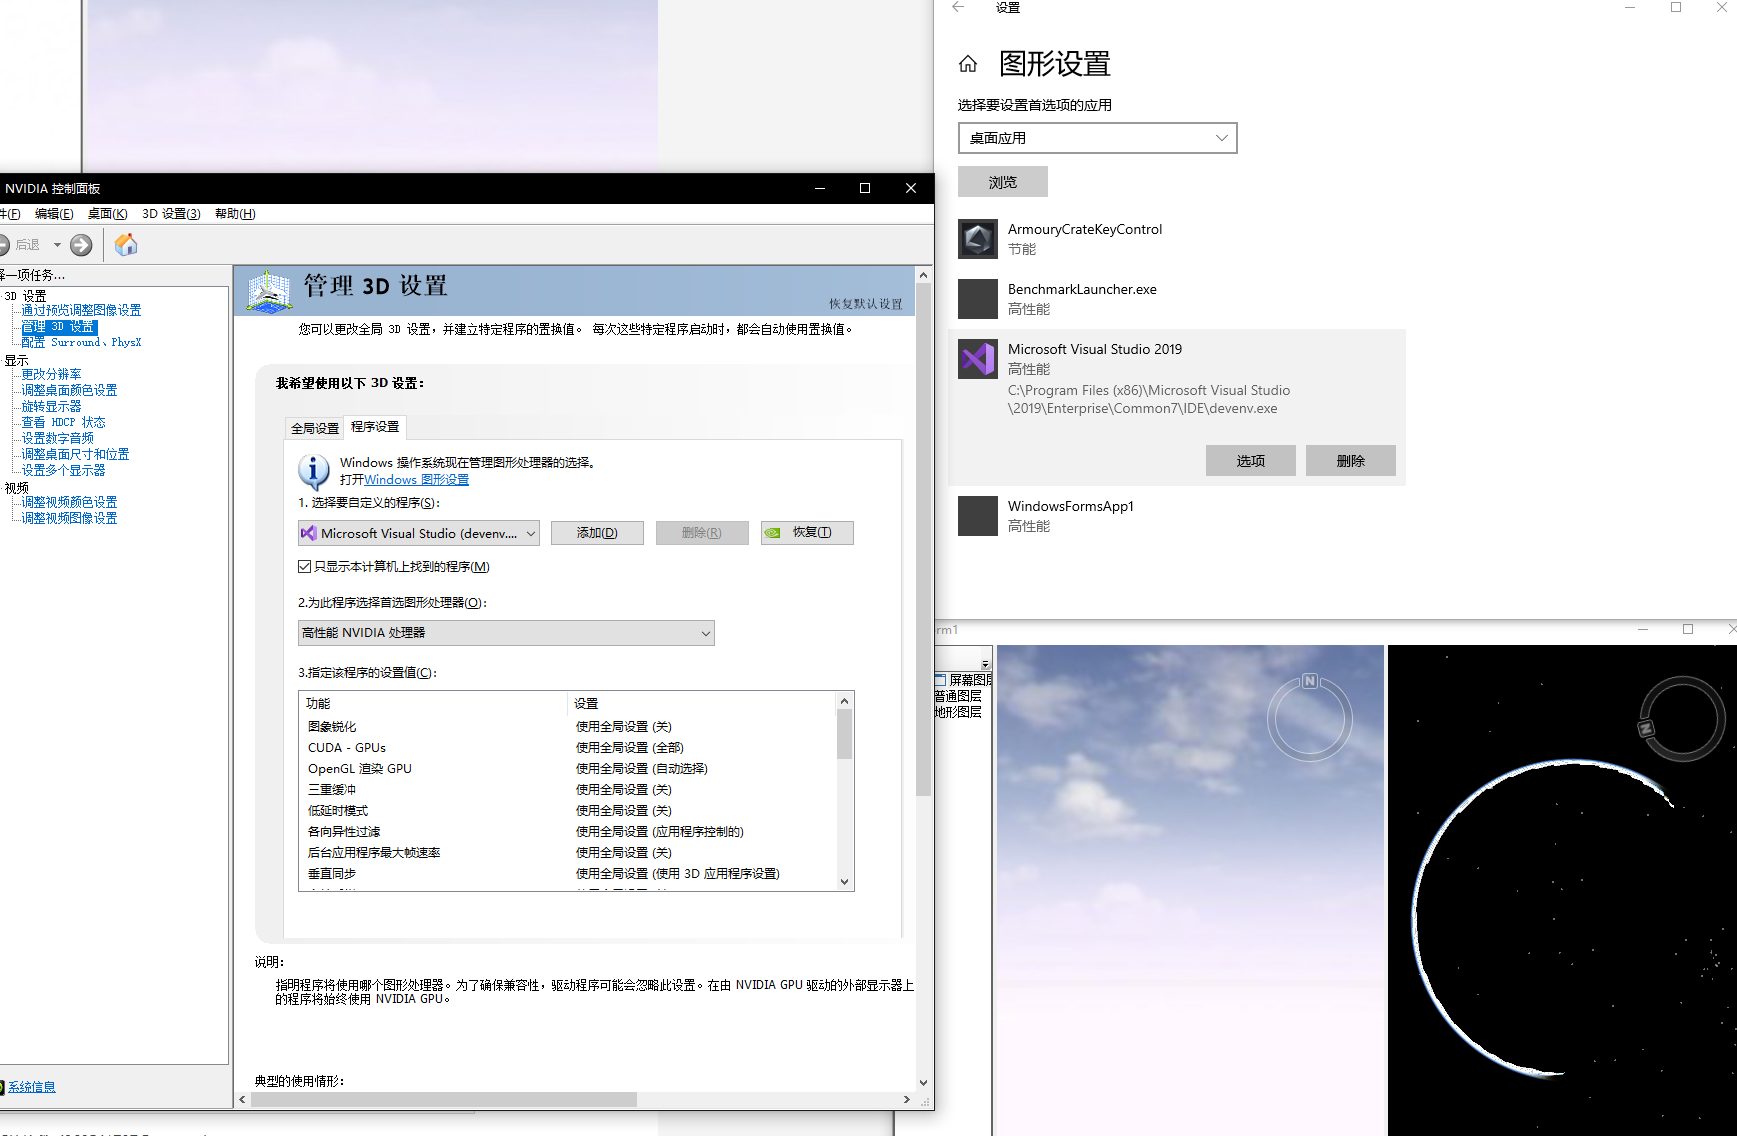Switch to the 全局设置 tab
Viewport: 1737px width, 1136px height.
coord(315,428)
